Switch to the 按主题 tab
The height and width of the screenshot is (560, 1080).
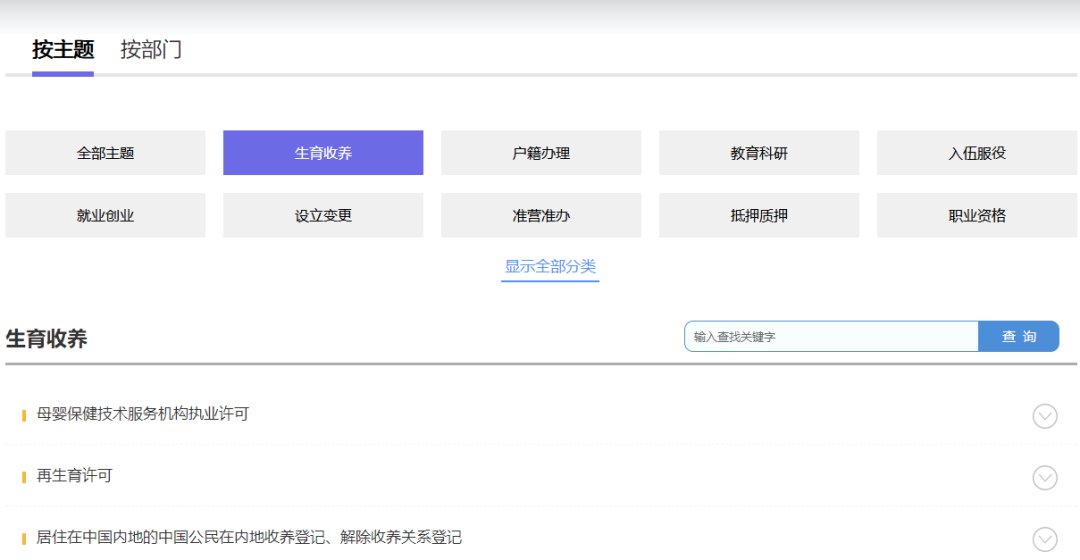point(63,50)
